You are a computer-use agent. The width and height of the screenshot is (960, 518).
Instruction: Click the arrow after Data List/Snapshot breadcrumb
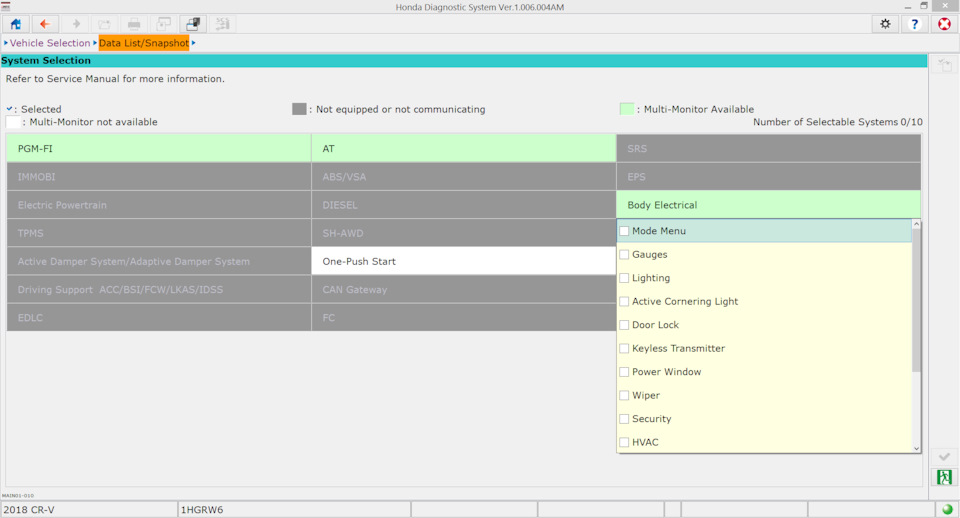coord(193,43)
